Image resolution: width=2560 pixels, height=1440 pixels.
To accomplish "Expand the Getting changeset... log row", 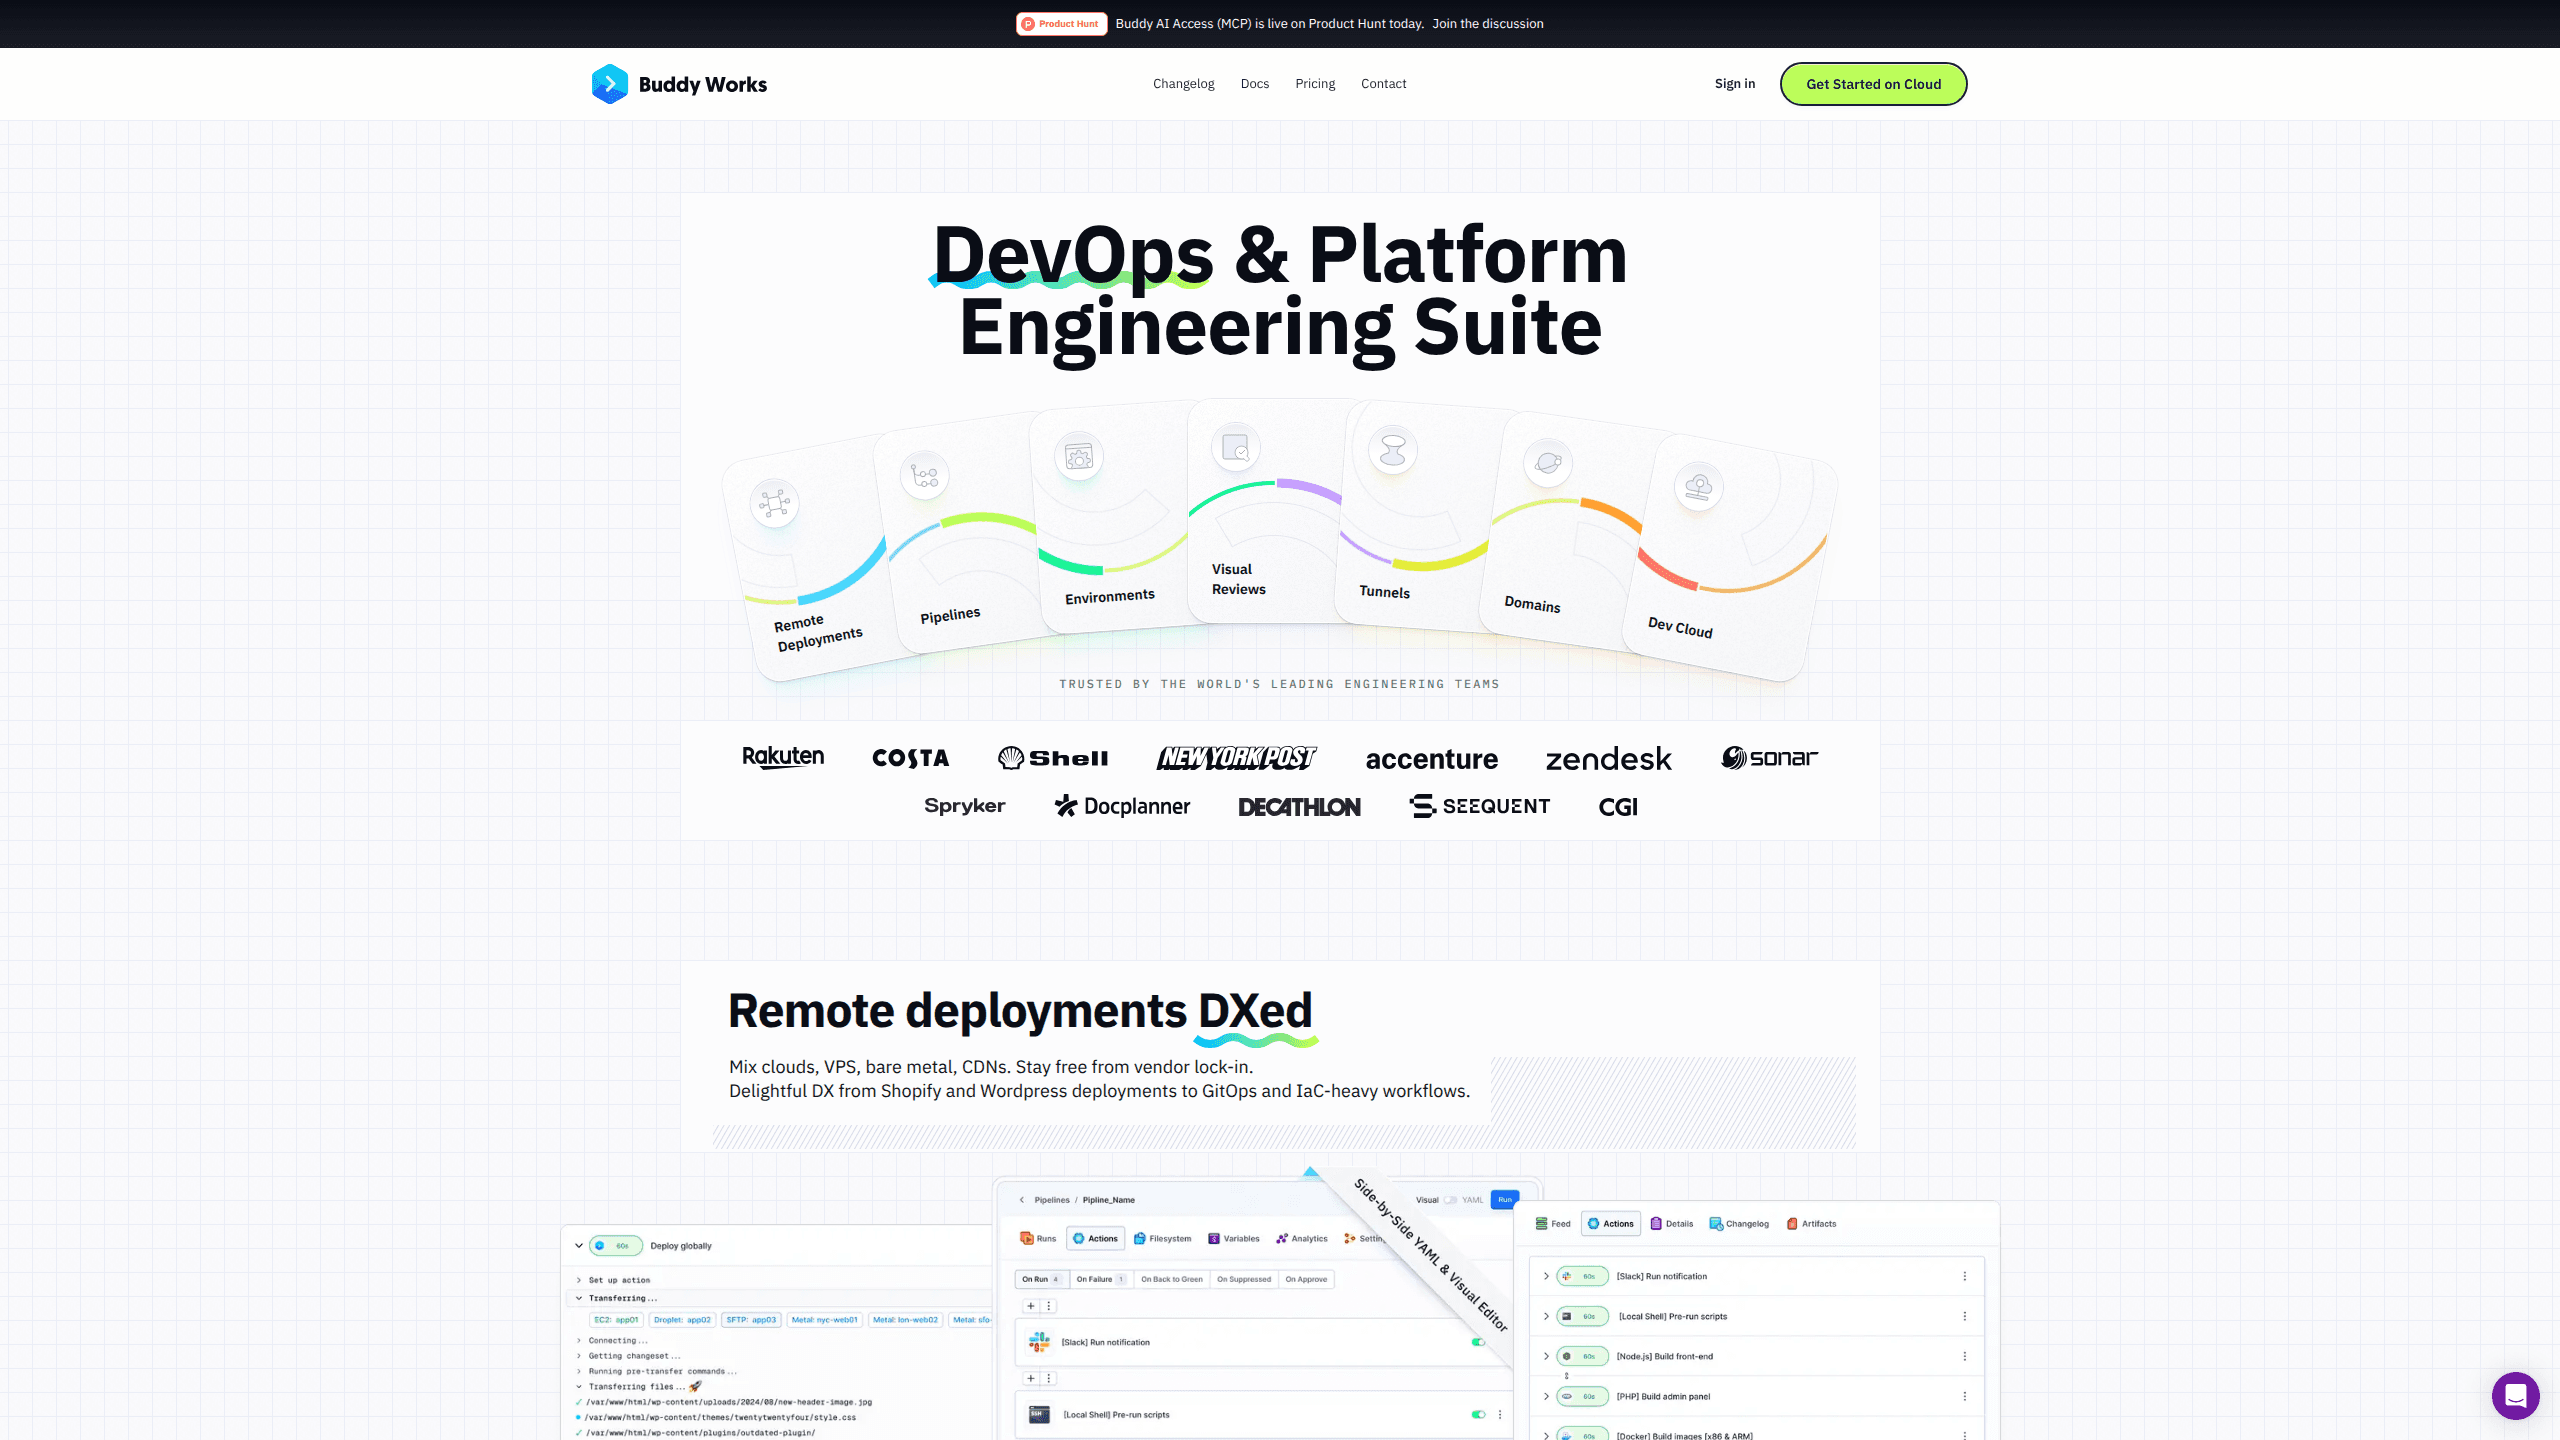I will click(578, 1356).
